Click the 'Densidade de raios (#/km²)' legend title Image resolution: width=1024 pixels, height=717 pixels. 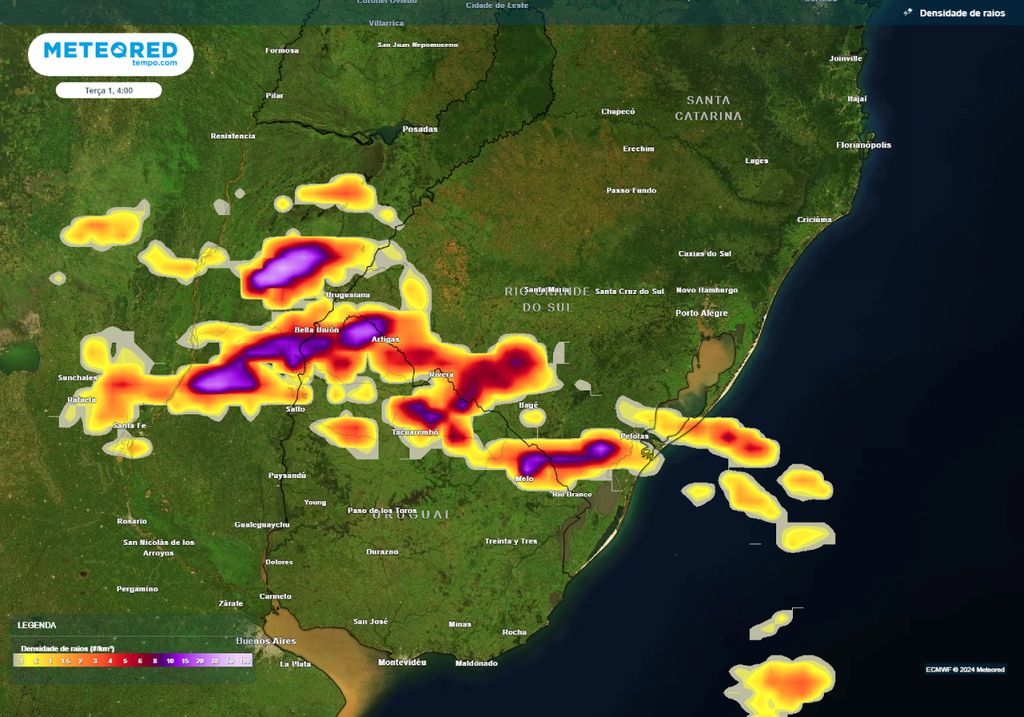67,648
